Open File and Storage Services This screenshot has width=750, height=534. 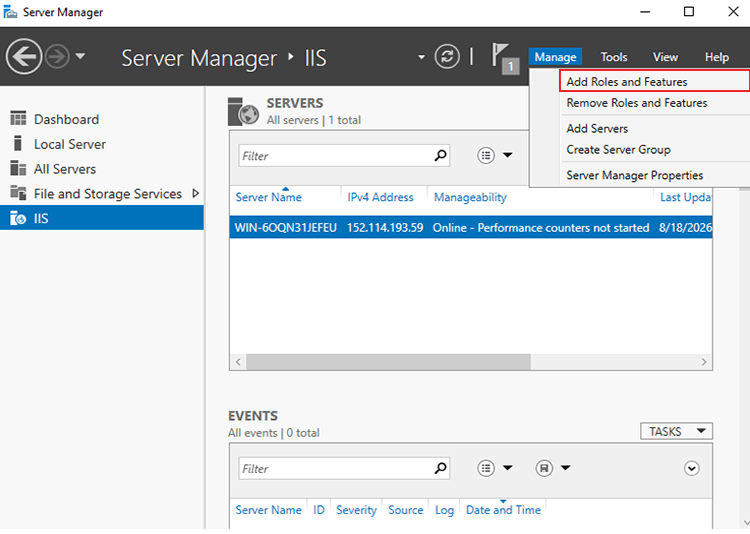tap(108, 194)
